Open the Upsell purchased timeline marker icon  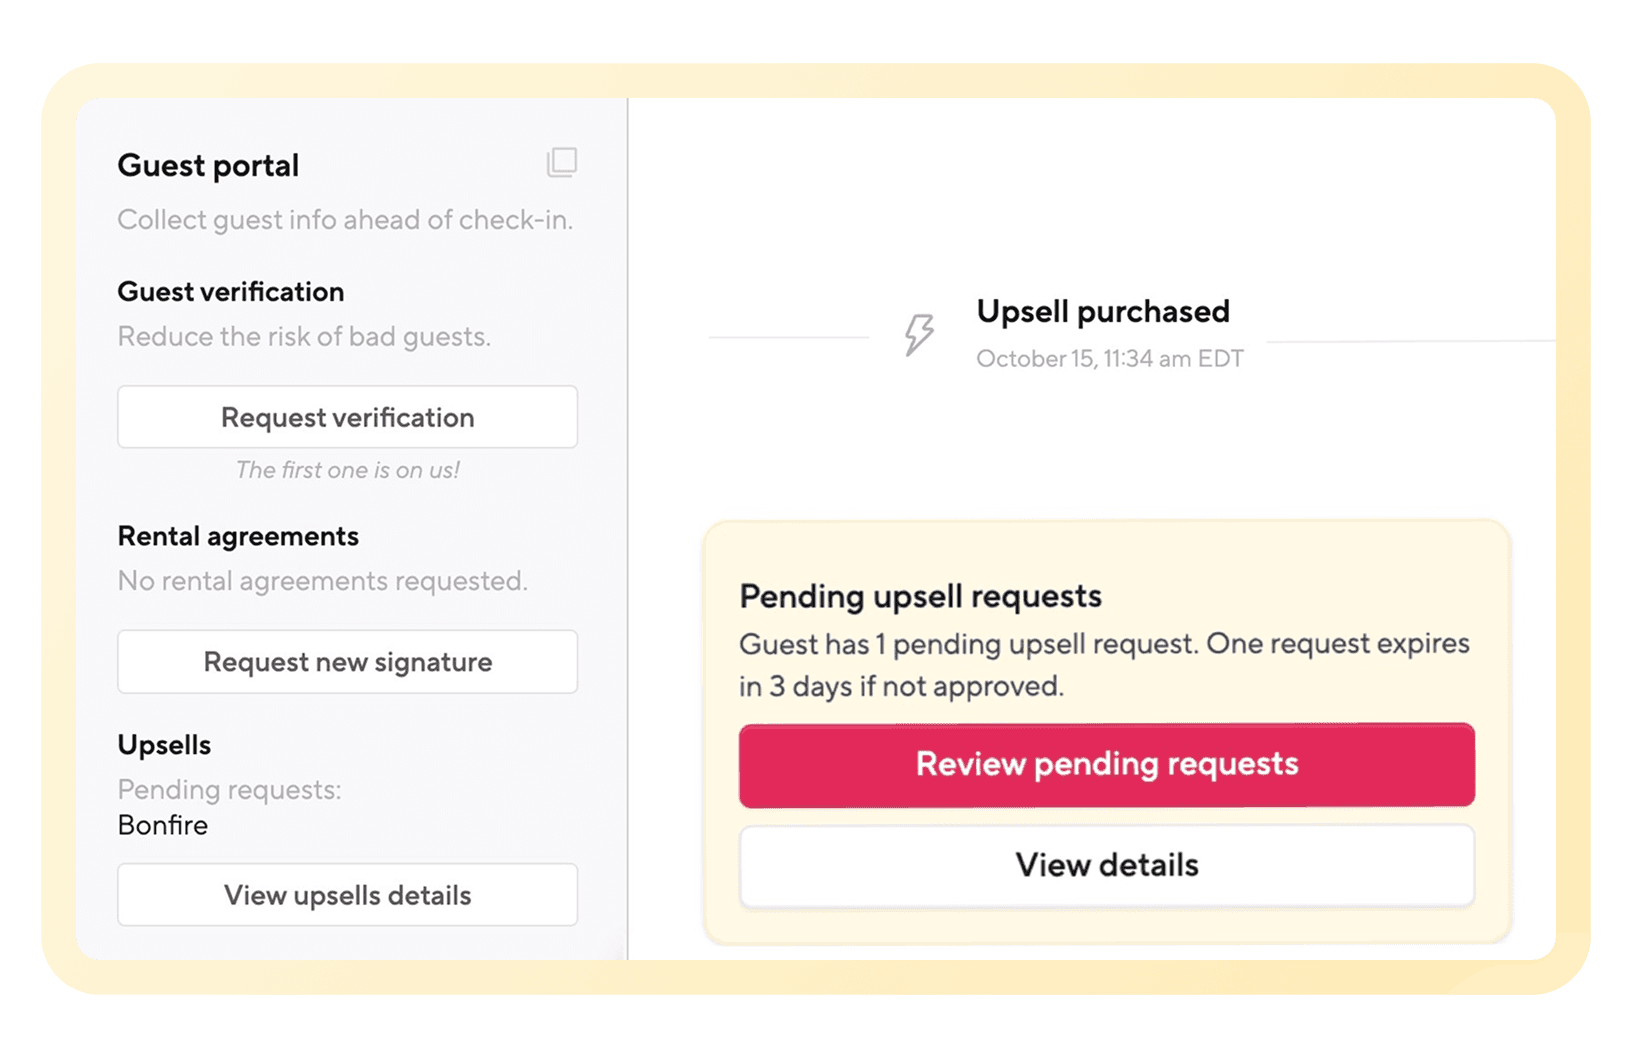[x=918, y=336]
